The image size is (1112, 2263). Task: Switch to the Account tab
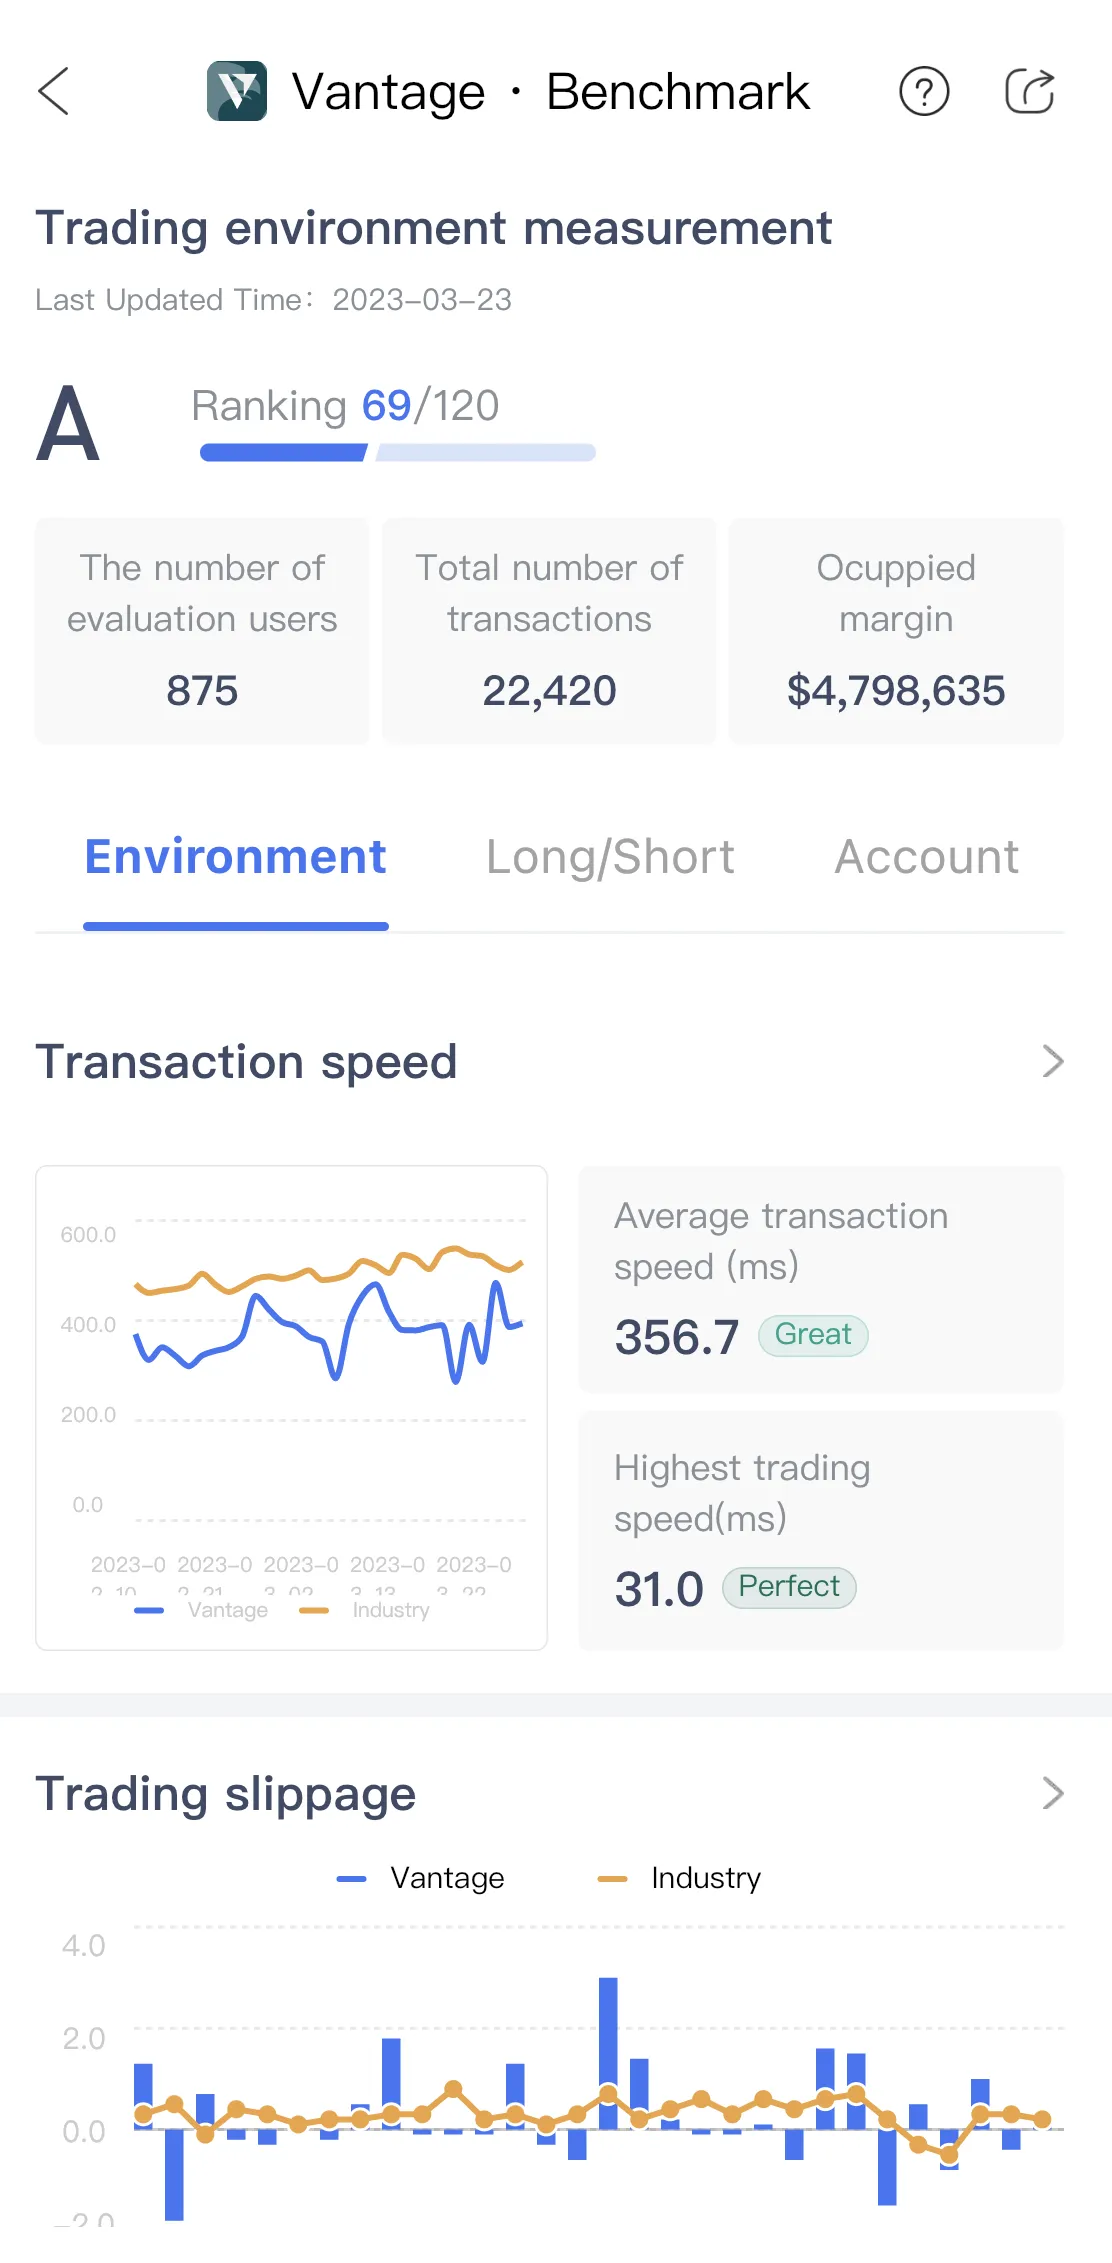[x=927, y=857]
